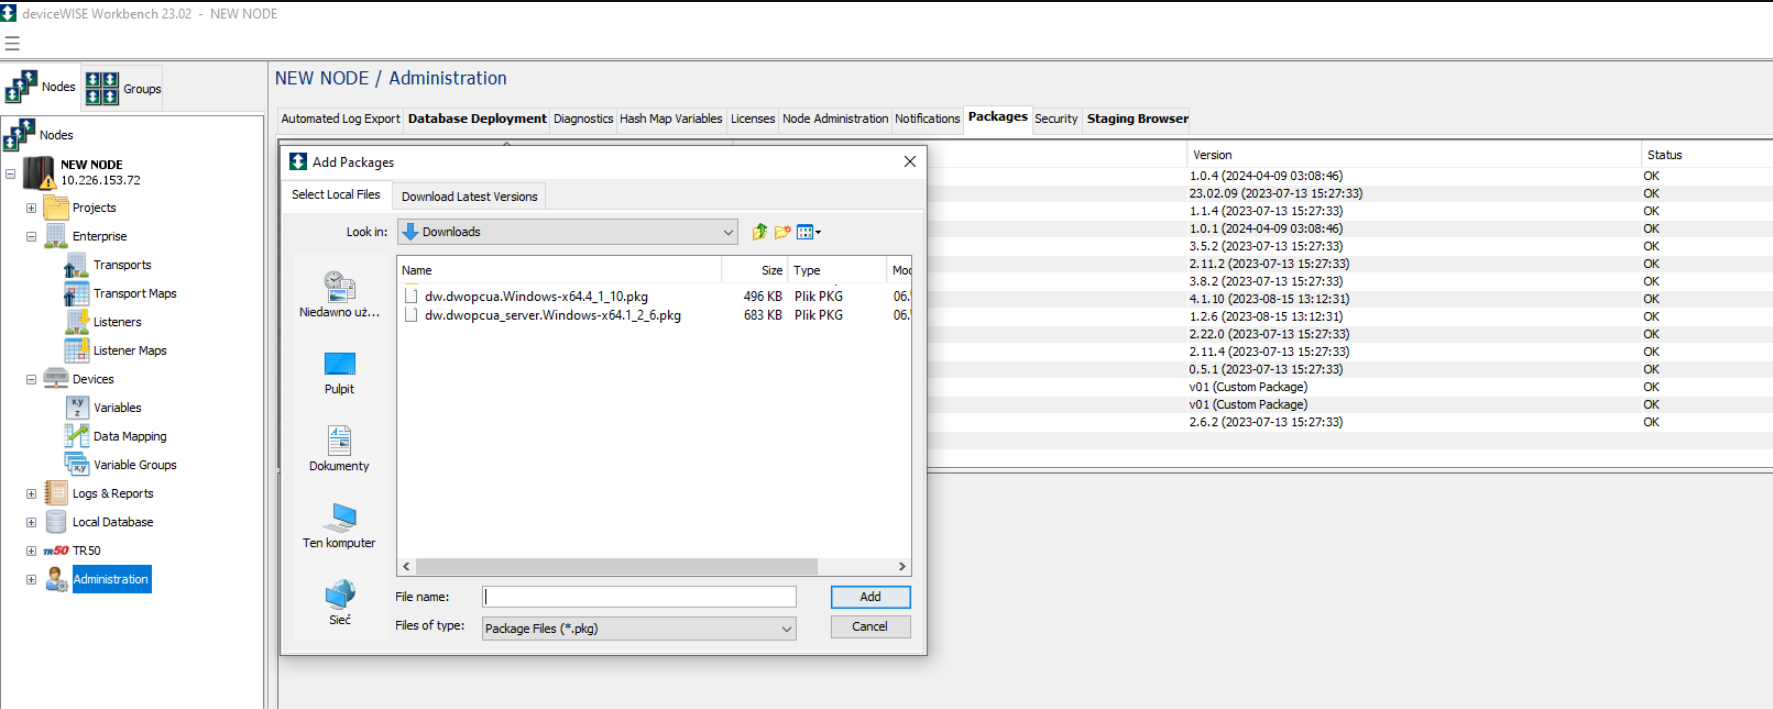
Task: Click the Projects folder icon in the tree
Action: click(x=56, y=208)
